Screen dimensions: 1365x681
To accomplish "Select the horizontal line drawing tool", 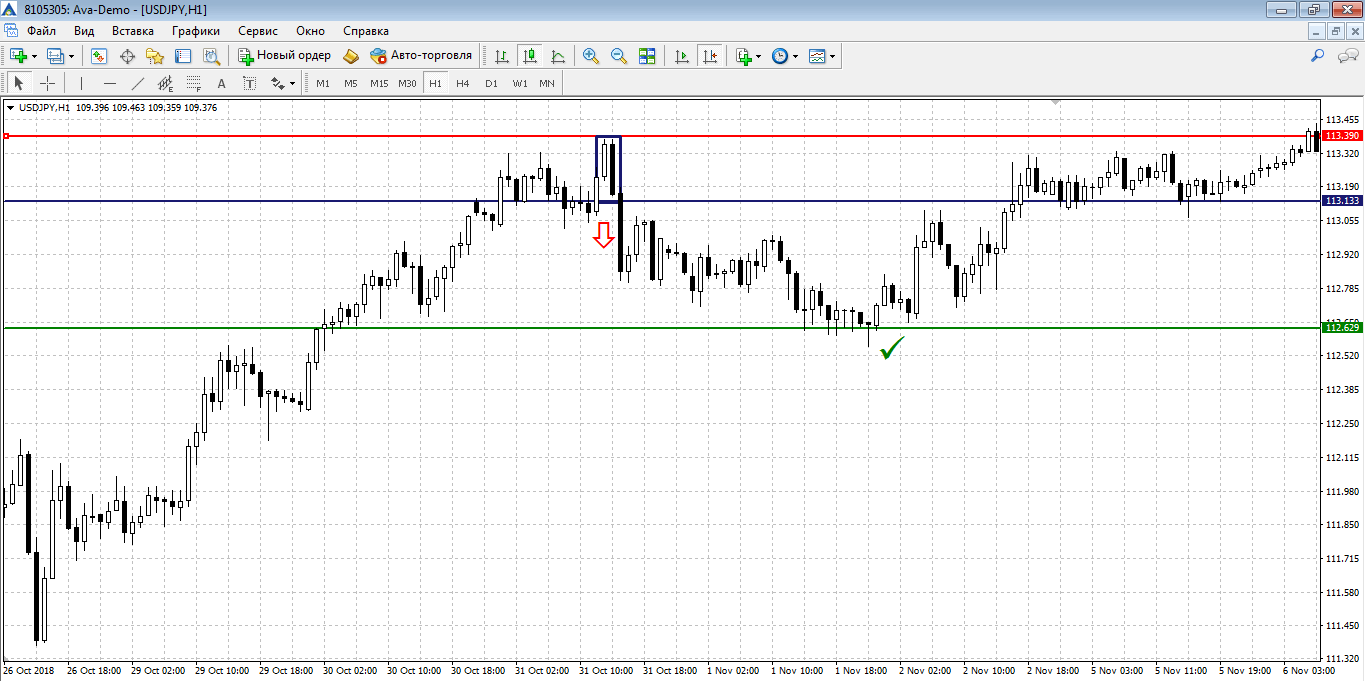I will point(110,83).
